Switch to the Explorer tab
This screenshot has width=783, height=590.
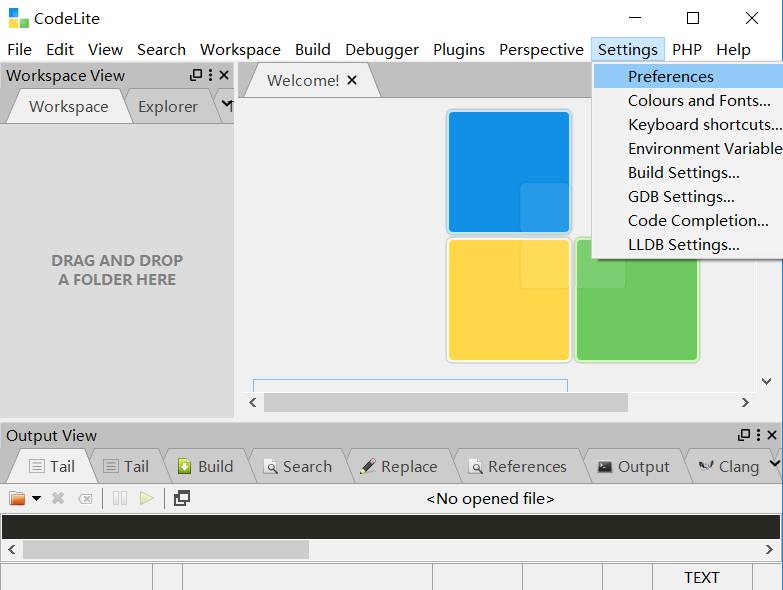coord(167,106)
